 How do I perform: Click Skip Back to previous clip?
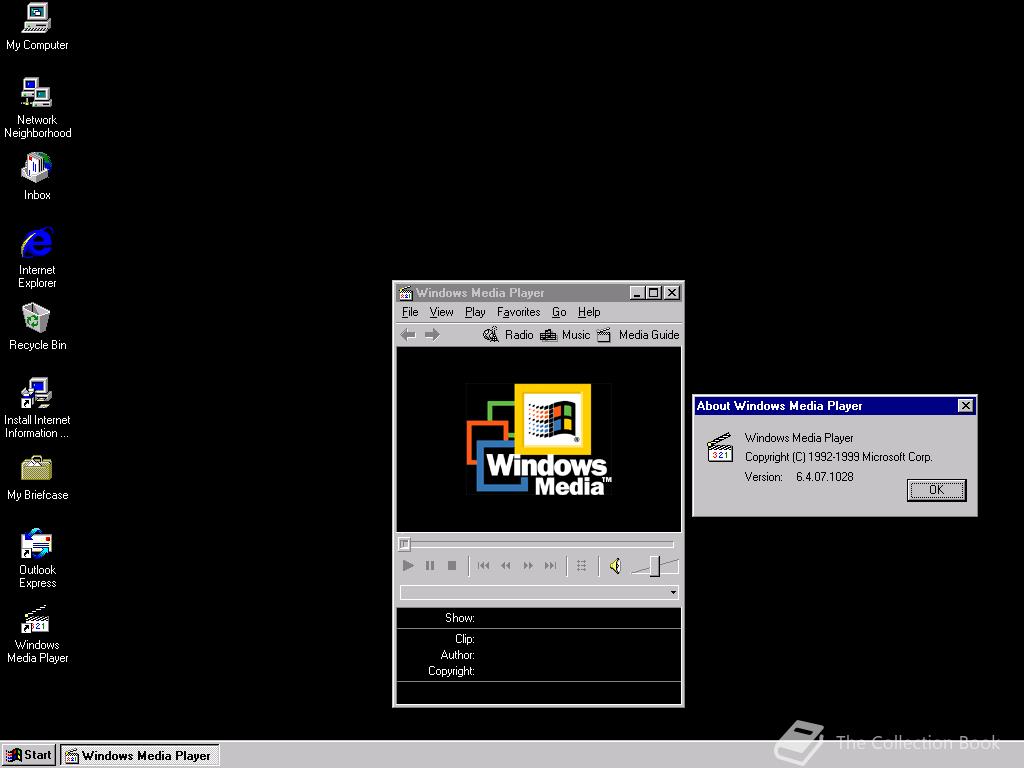click(x=483, y=566)
